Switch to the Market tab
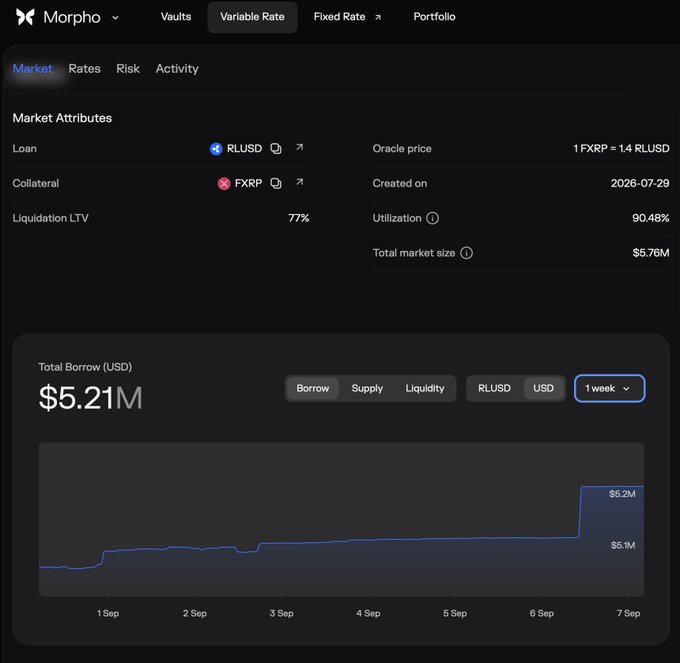Screen dimensions: 680x663 [x=33, y=69]
